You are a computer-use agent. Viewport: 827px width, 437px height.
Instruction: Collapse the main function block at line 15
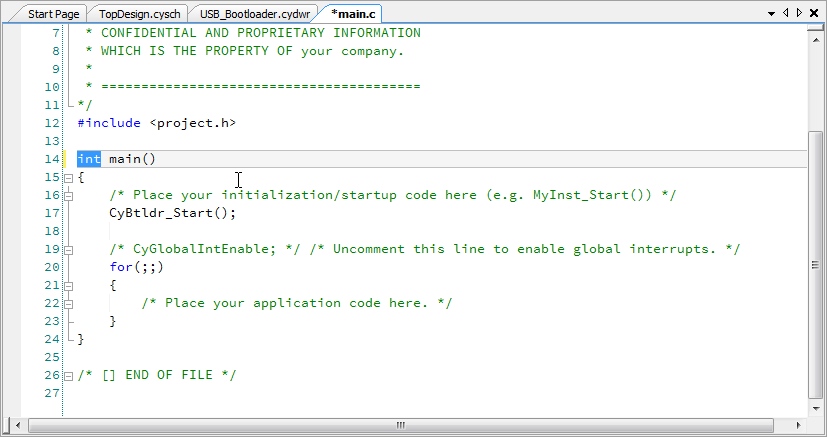click(x=68, y=178)
